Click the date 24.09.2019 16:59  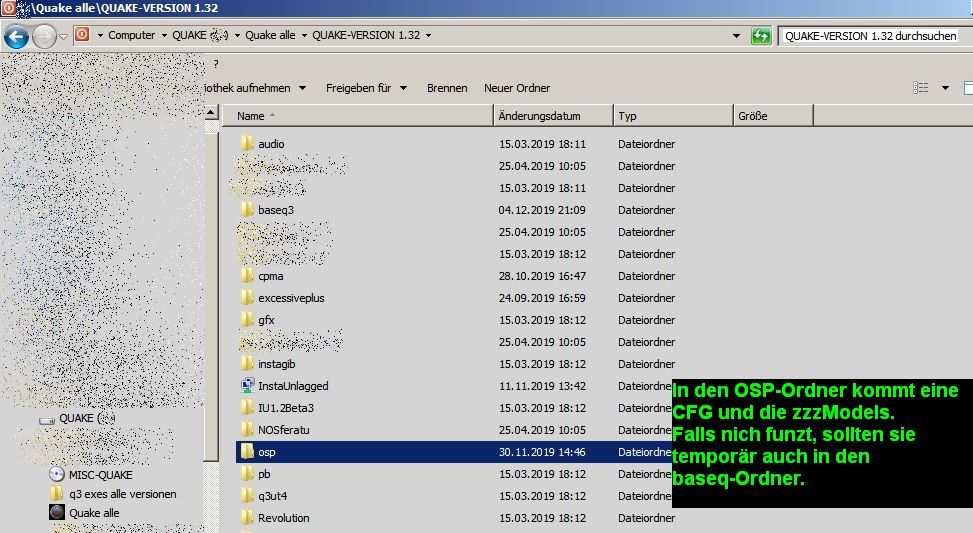(542, 298)
